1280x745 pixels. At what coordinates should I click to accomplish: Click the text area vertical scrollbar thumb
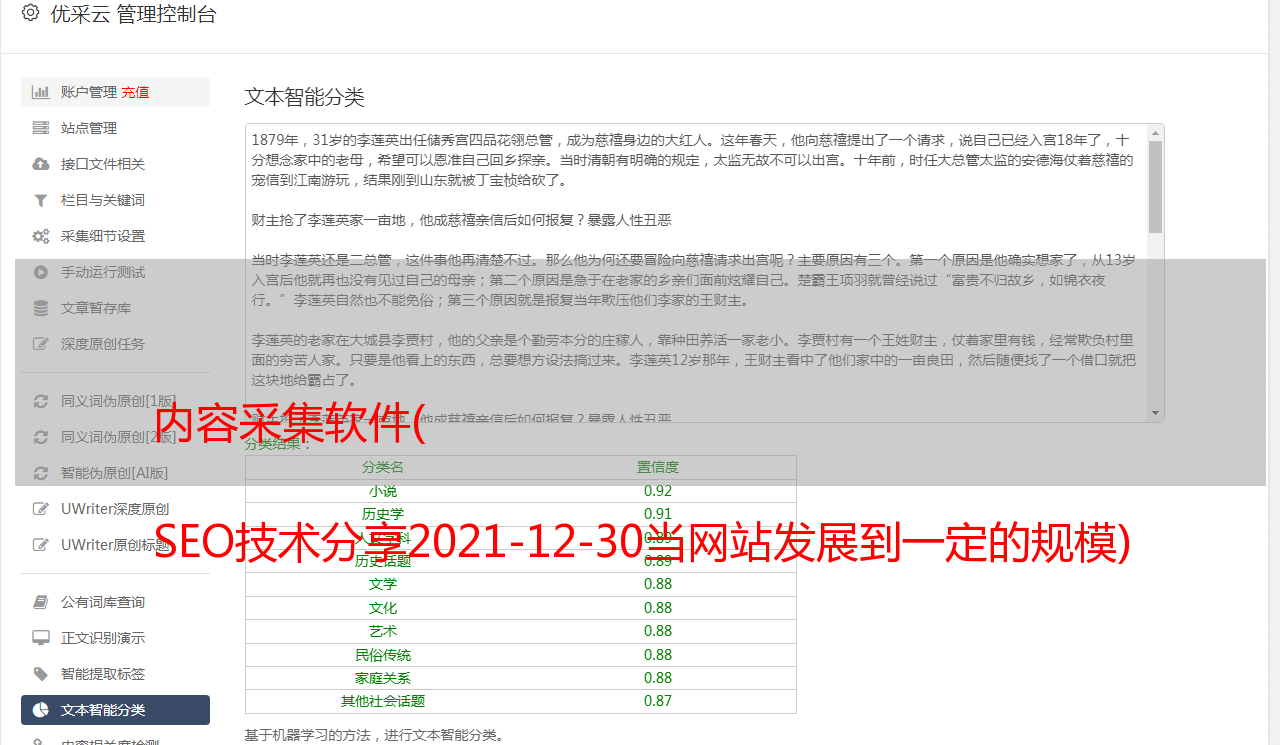click(x=1155, y=187)
